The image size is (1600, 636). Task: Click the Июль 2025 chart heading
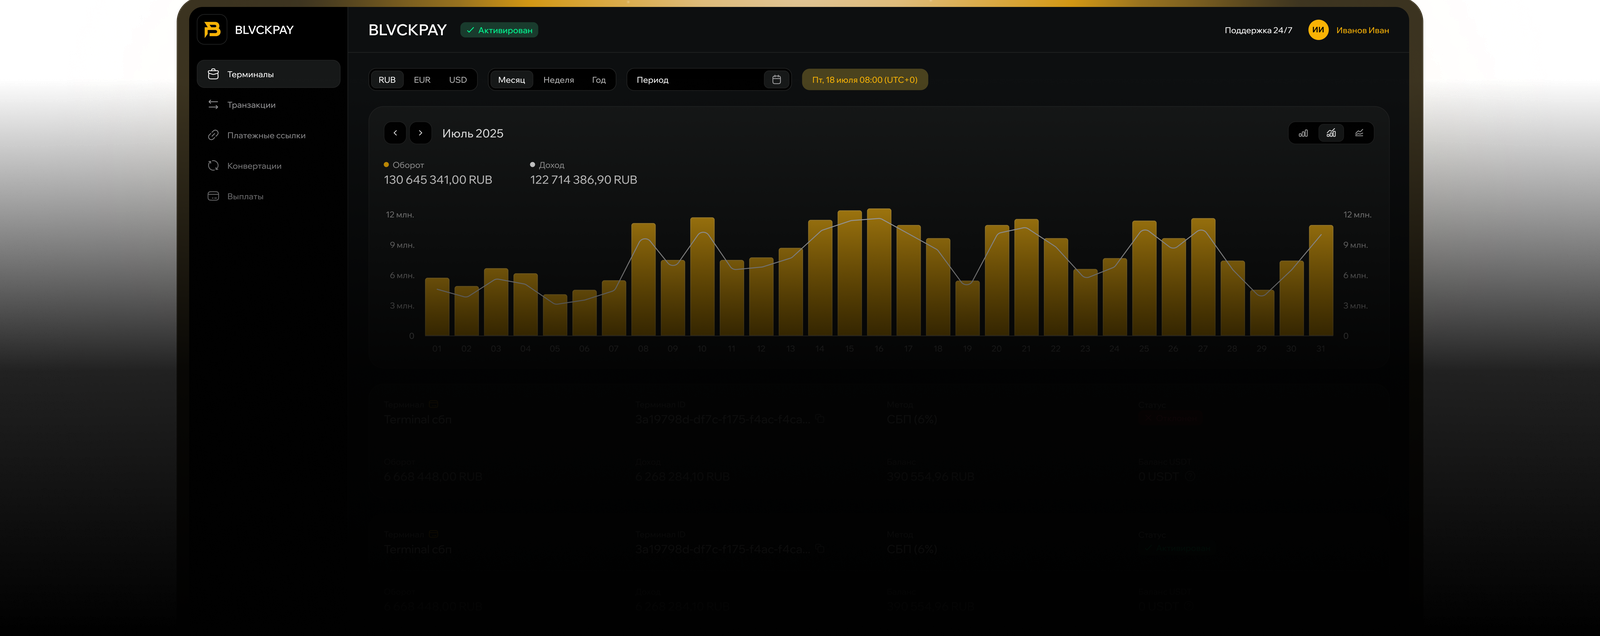click(x=473, y=133)
